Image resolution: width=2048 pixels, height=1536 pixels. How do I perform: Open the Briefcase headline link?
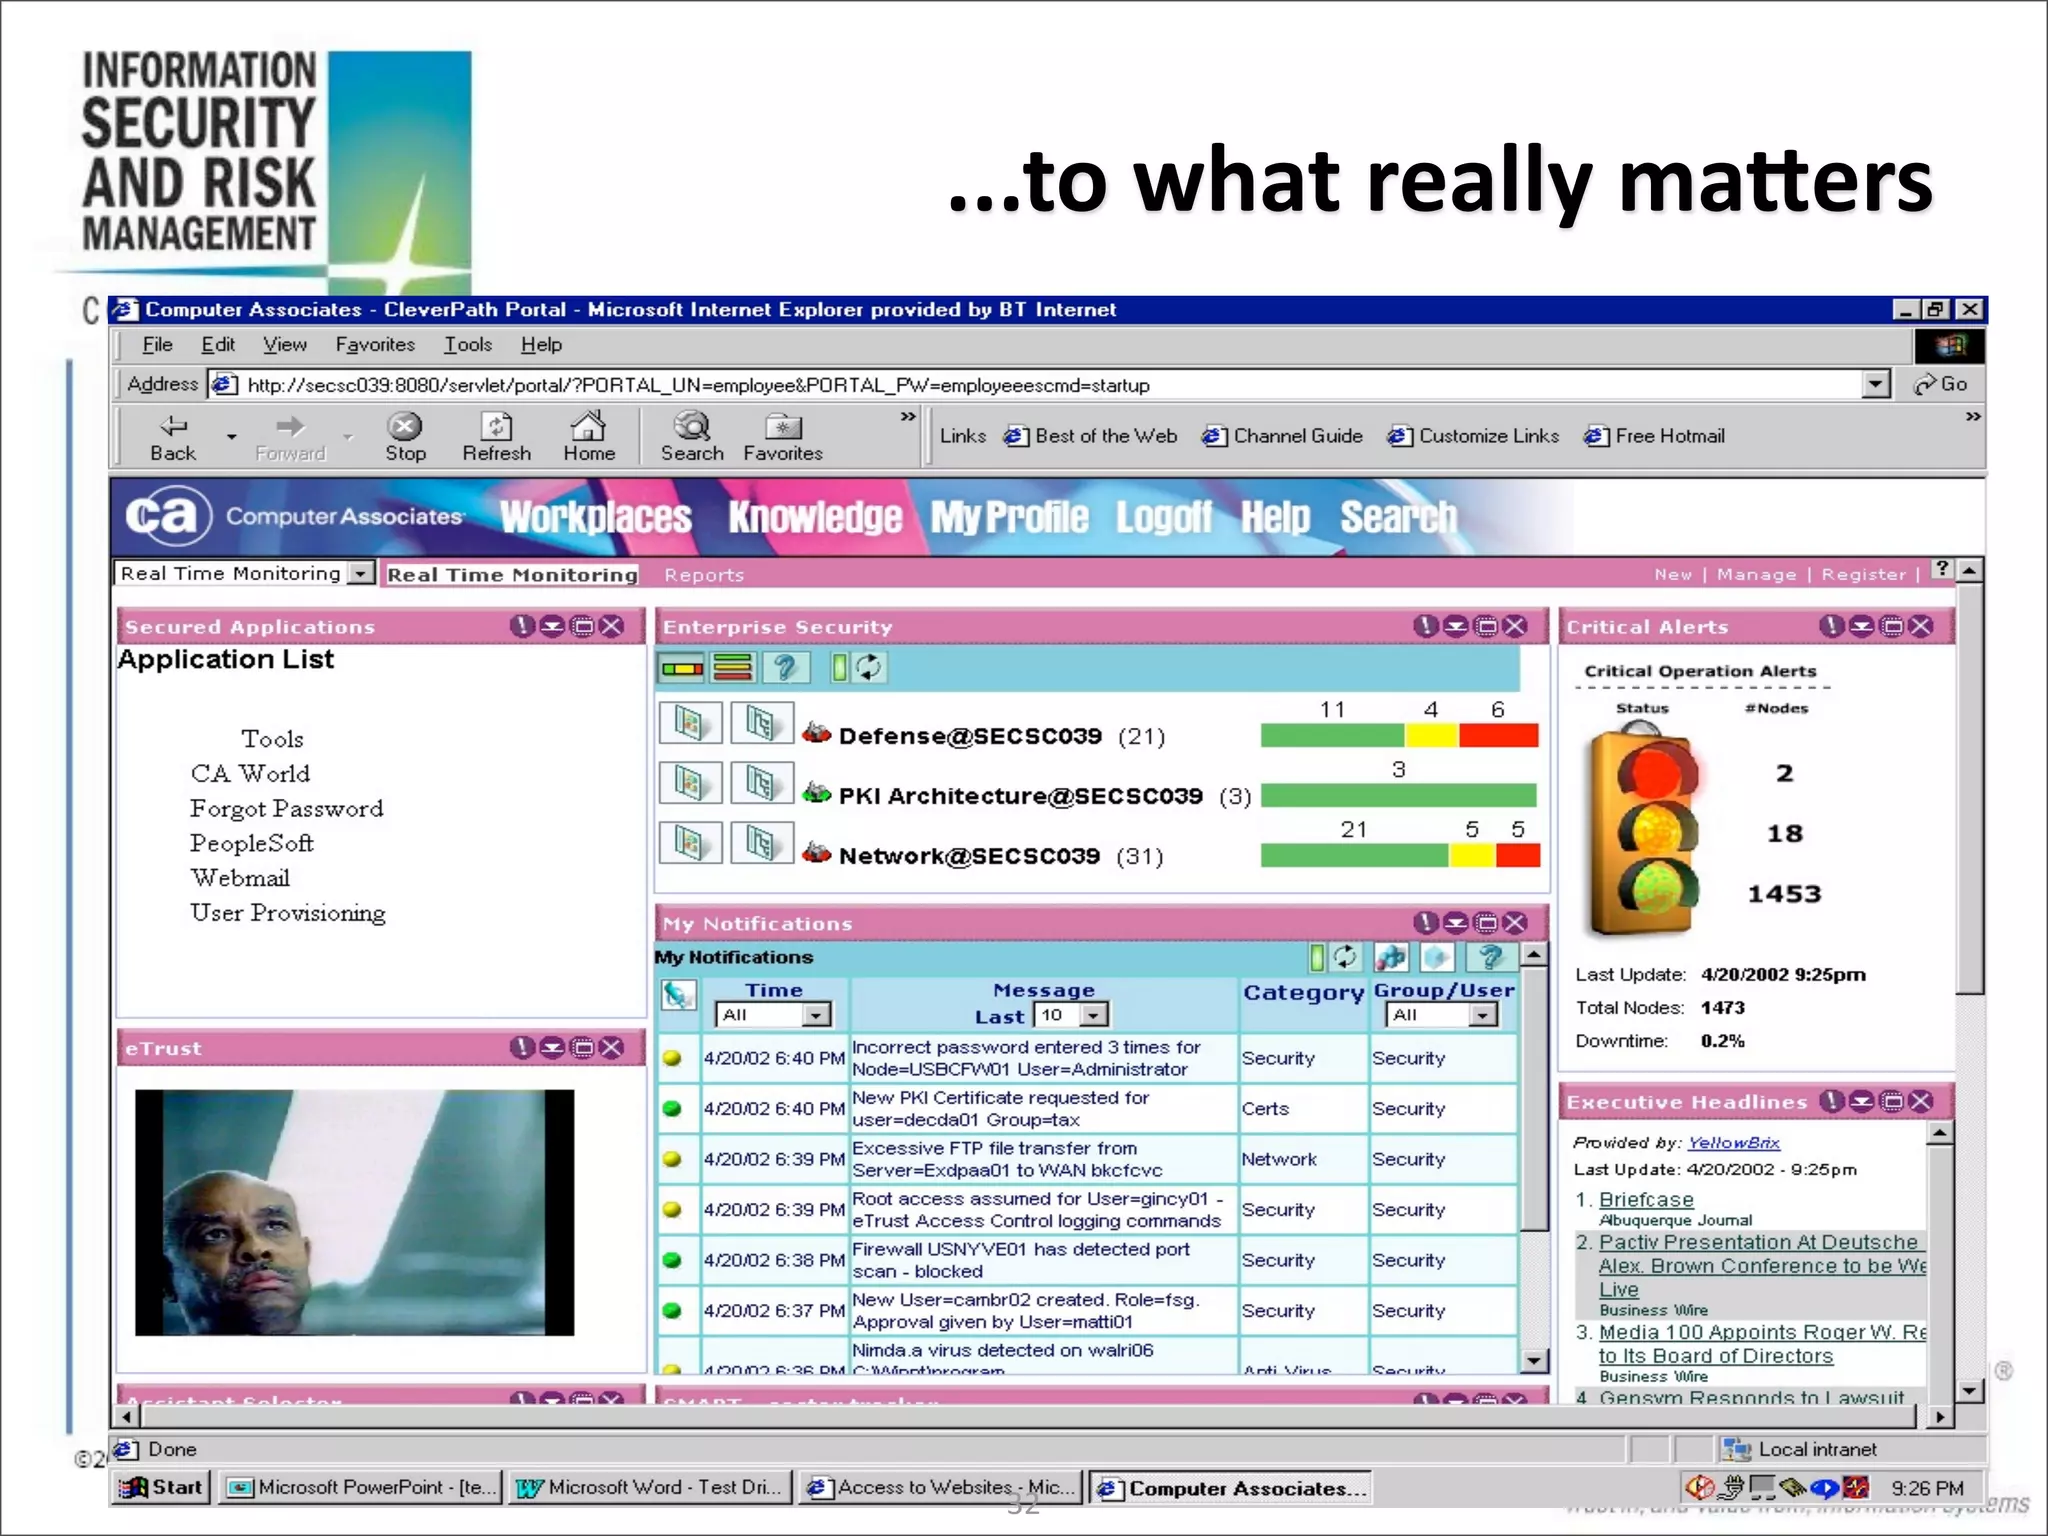[x=1645, y=1199]
